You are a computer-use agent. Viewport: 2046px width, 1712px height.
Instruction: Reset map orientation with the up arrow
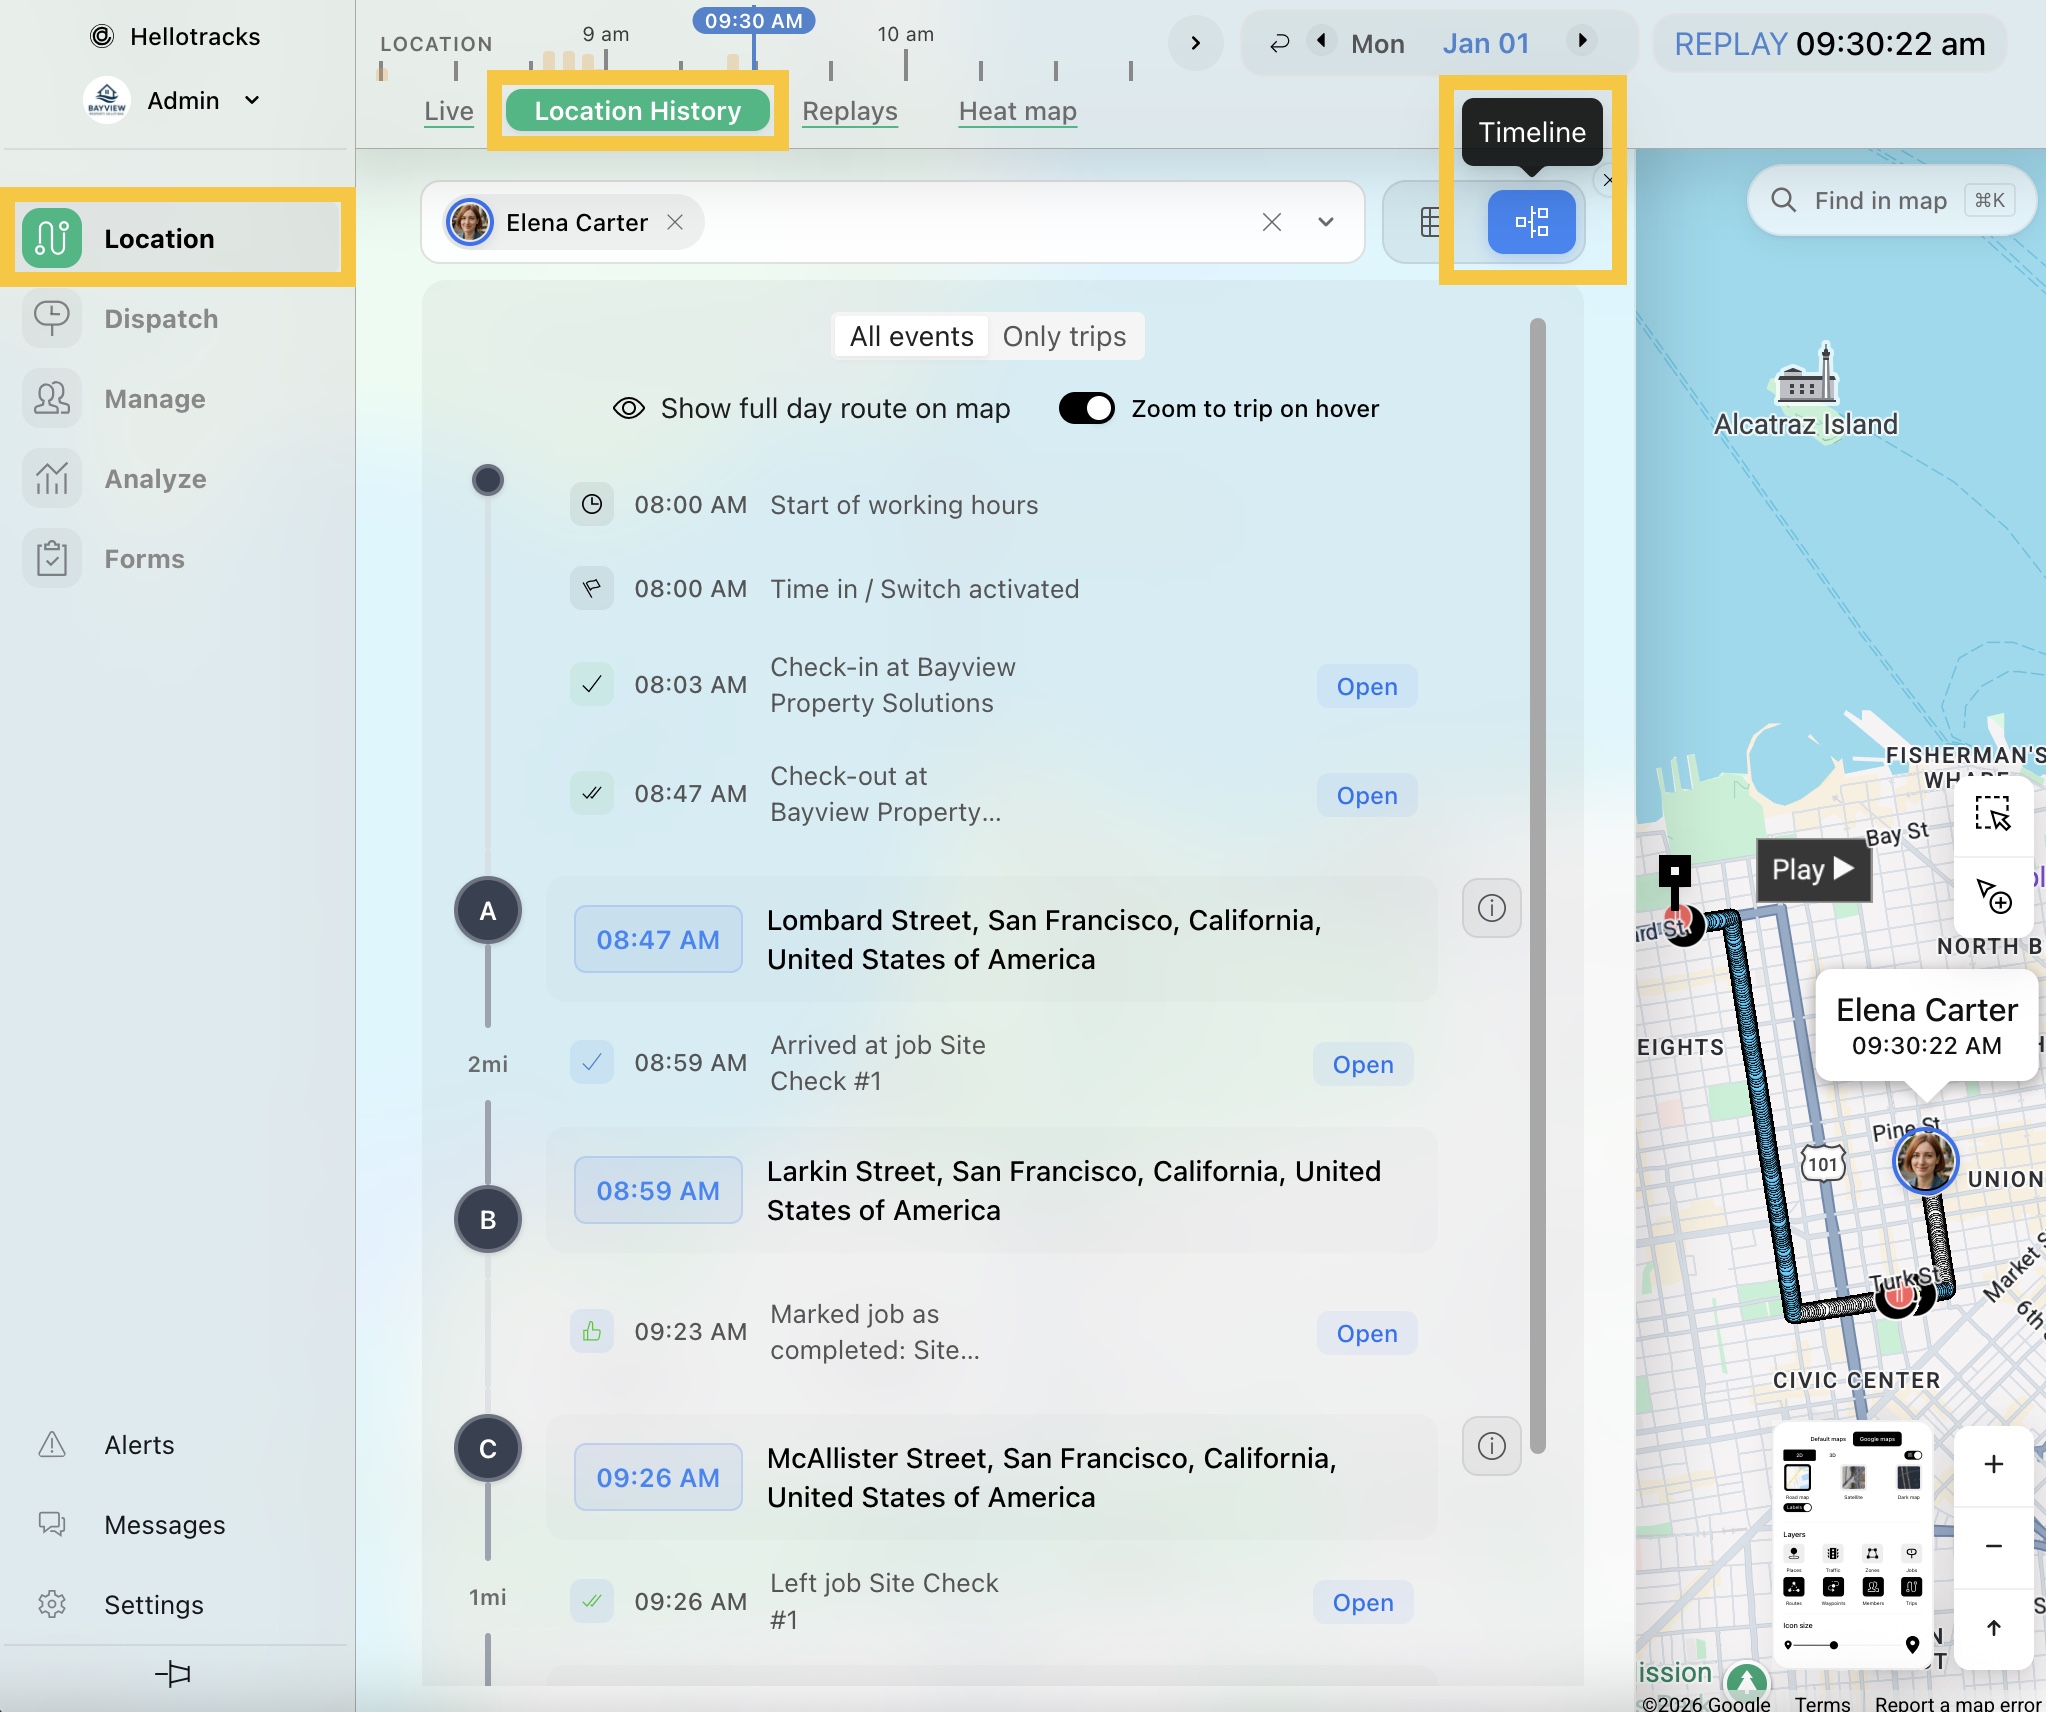(x=1993, y=1628)
